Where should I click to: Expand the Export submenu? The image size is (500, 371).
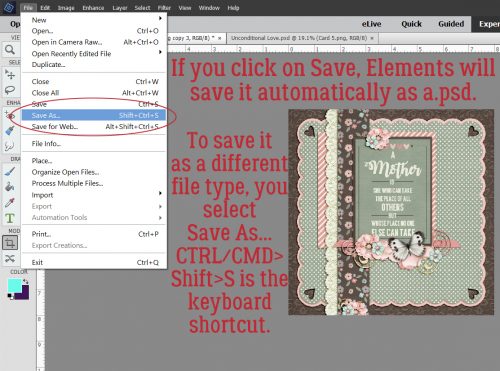click(94, 206)
